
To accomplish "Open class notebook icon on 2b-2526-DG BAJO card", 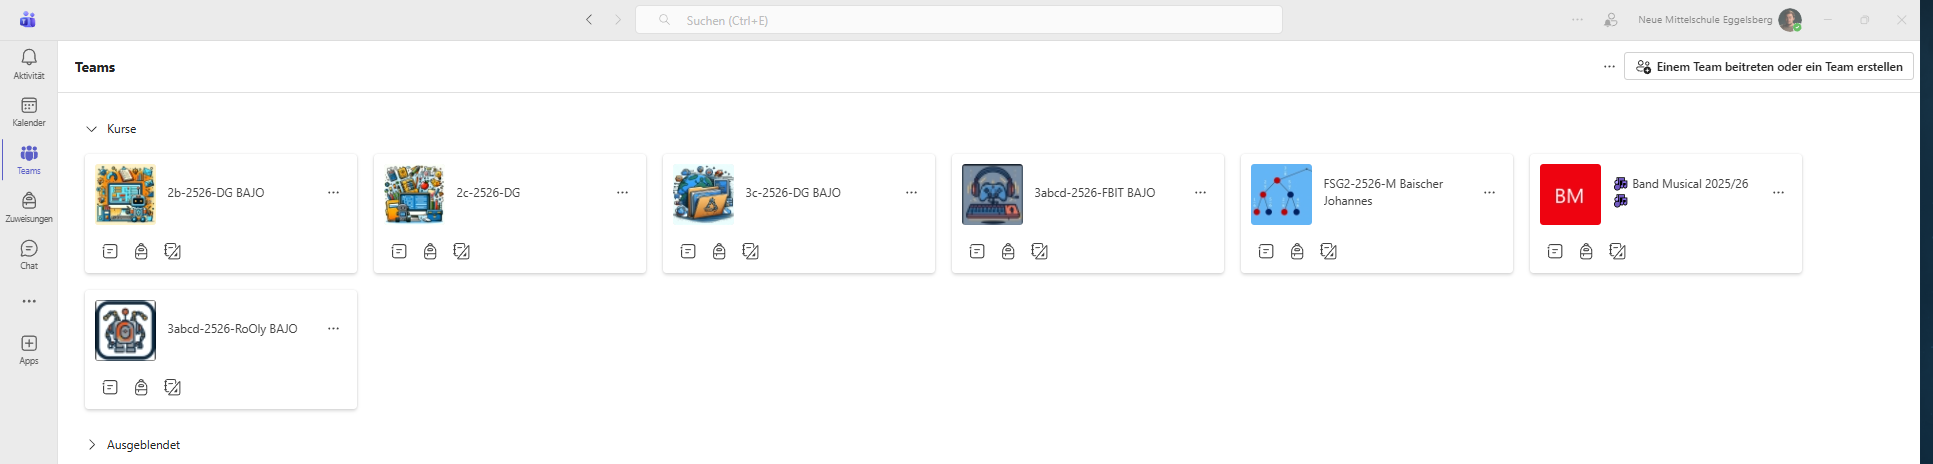I will pyautogui.click(x=110, y=251).
